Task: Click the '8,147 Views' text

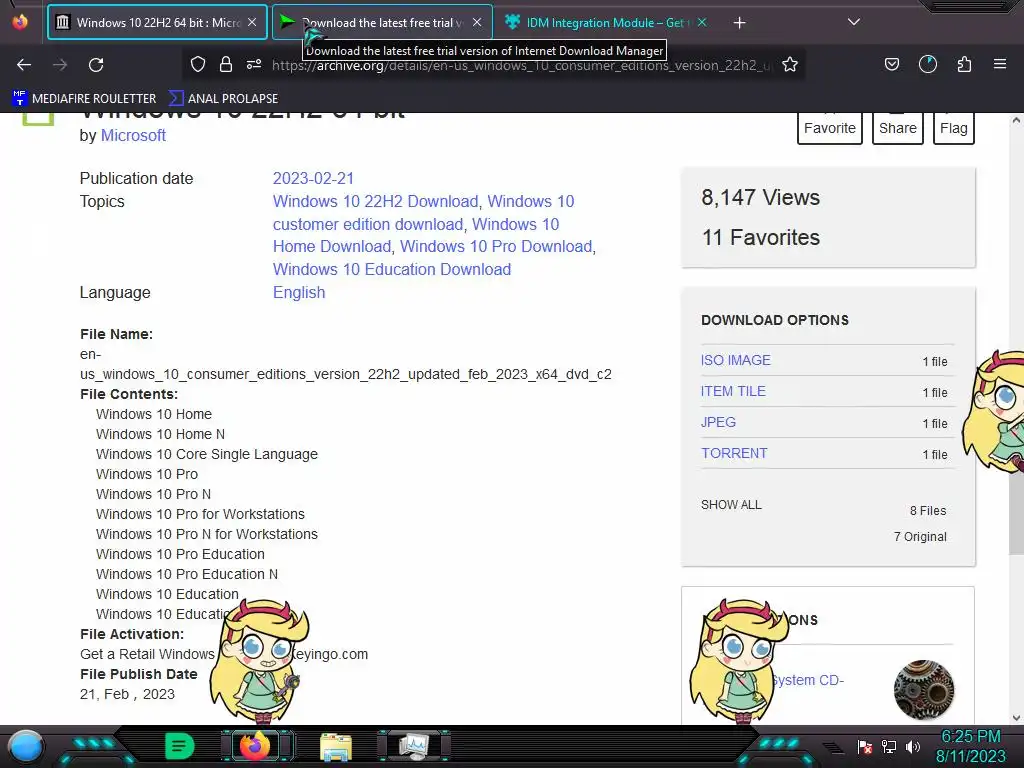Action: click(760, 197)
